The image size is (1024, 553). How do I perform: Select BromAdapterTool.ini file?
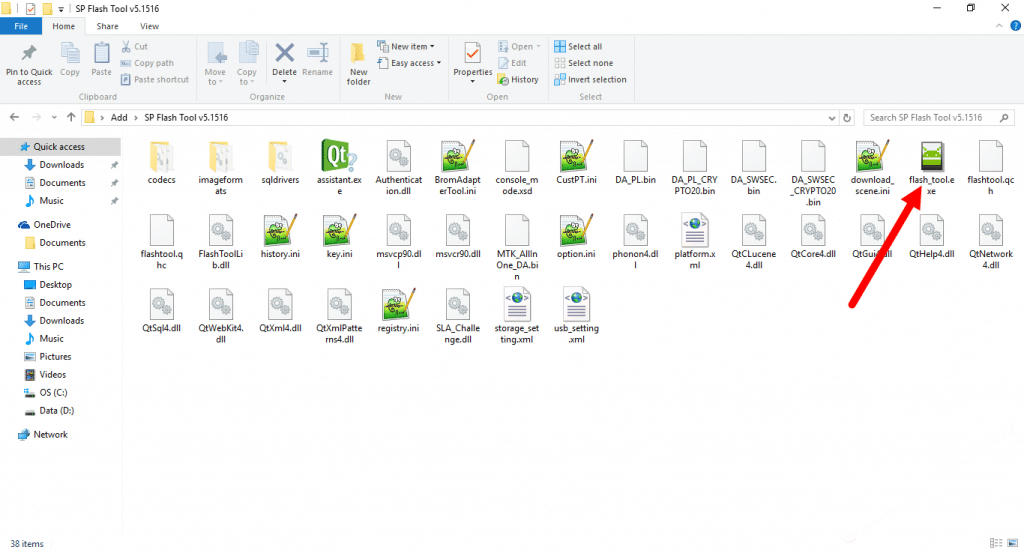457,157
